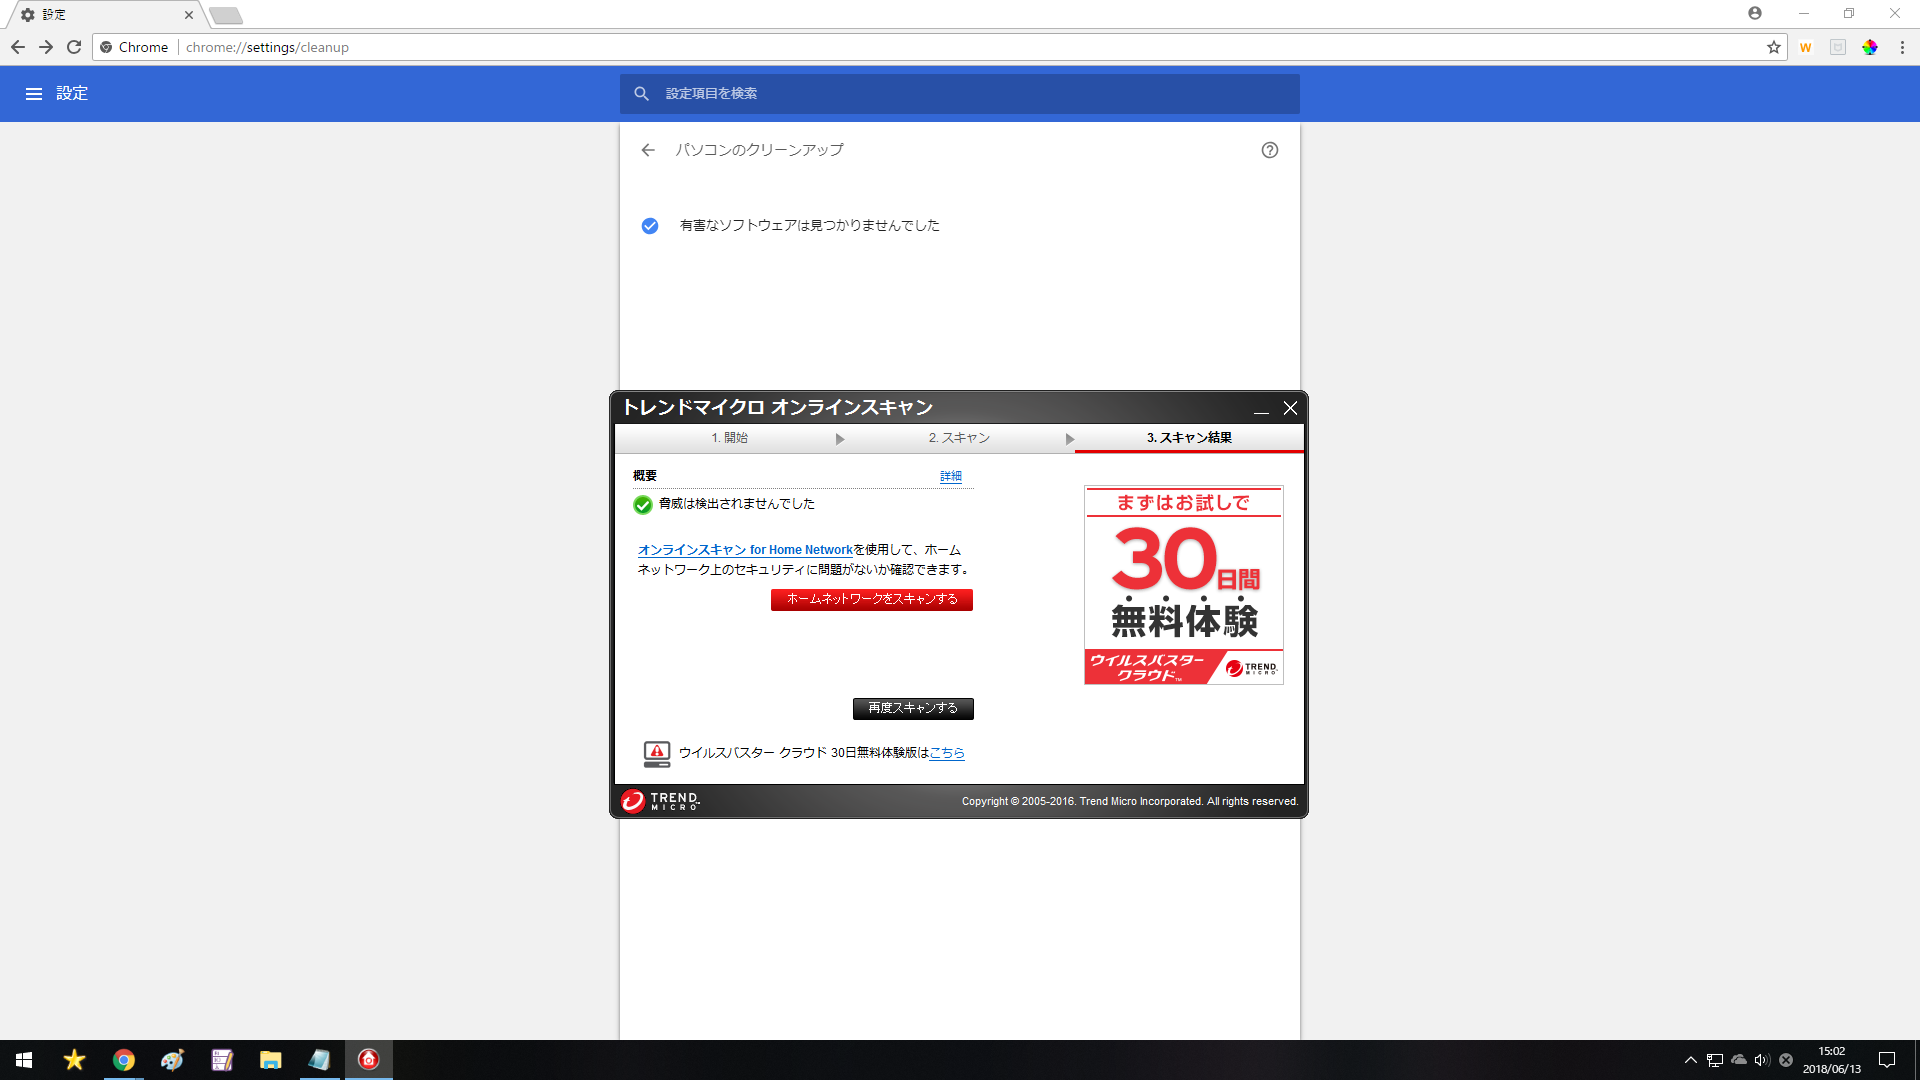Open the Windows Start menu
Image resolution: width=1920 pixels, height=1080 pixels.
click(24, 1060)
